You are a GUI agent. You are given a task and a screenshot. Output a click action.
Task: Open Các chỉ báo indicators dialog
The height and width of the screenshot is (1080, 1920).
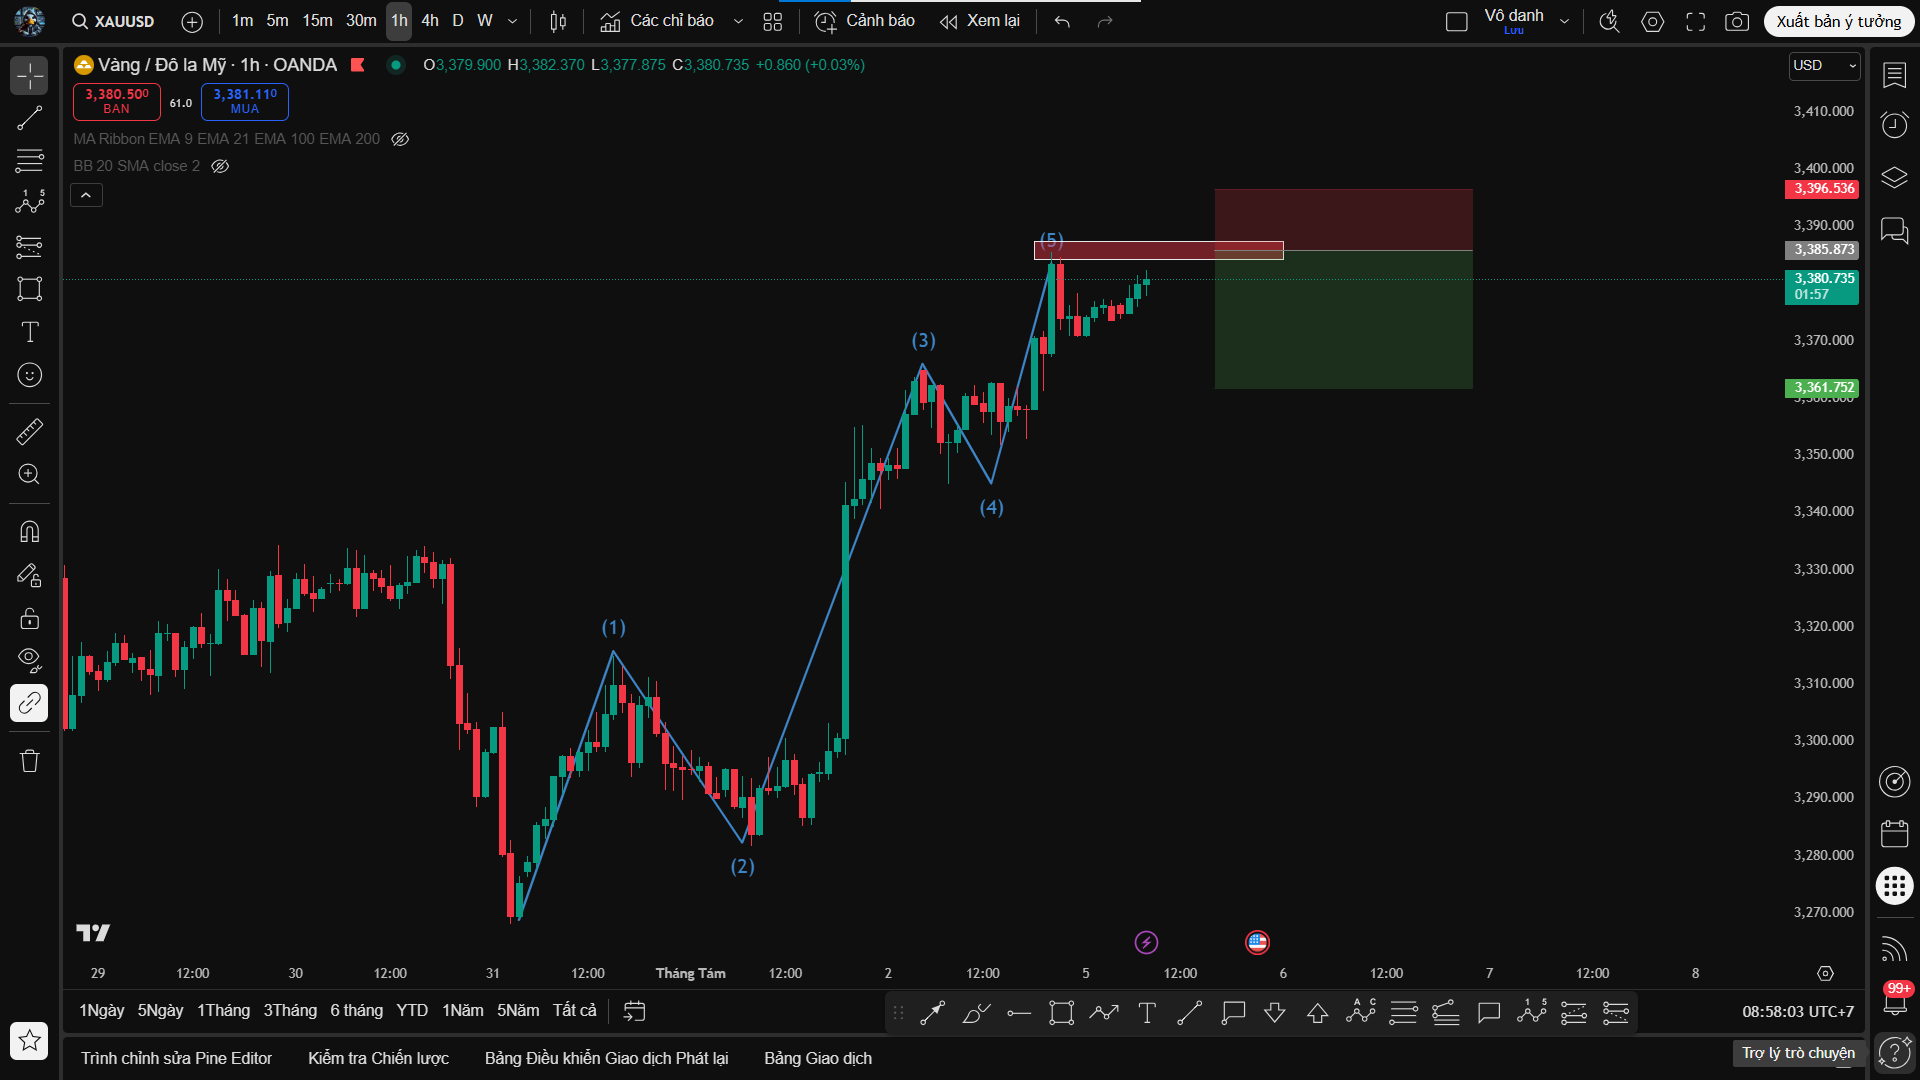coord(657,21)
